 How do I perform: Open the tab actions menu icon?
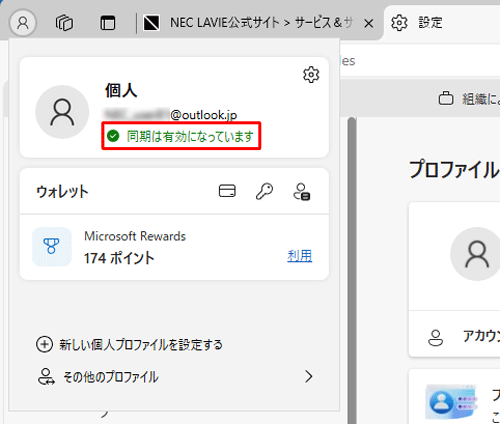tap(108, 23)
